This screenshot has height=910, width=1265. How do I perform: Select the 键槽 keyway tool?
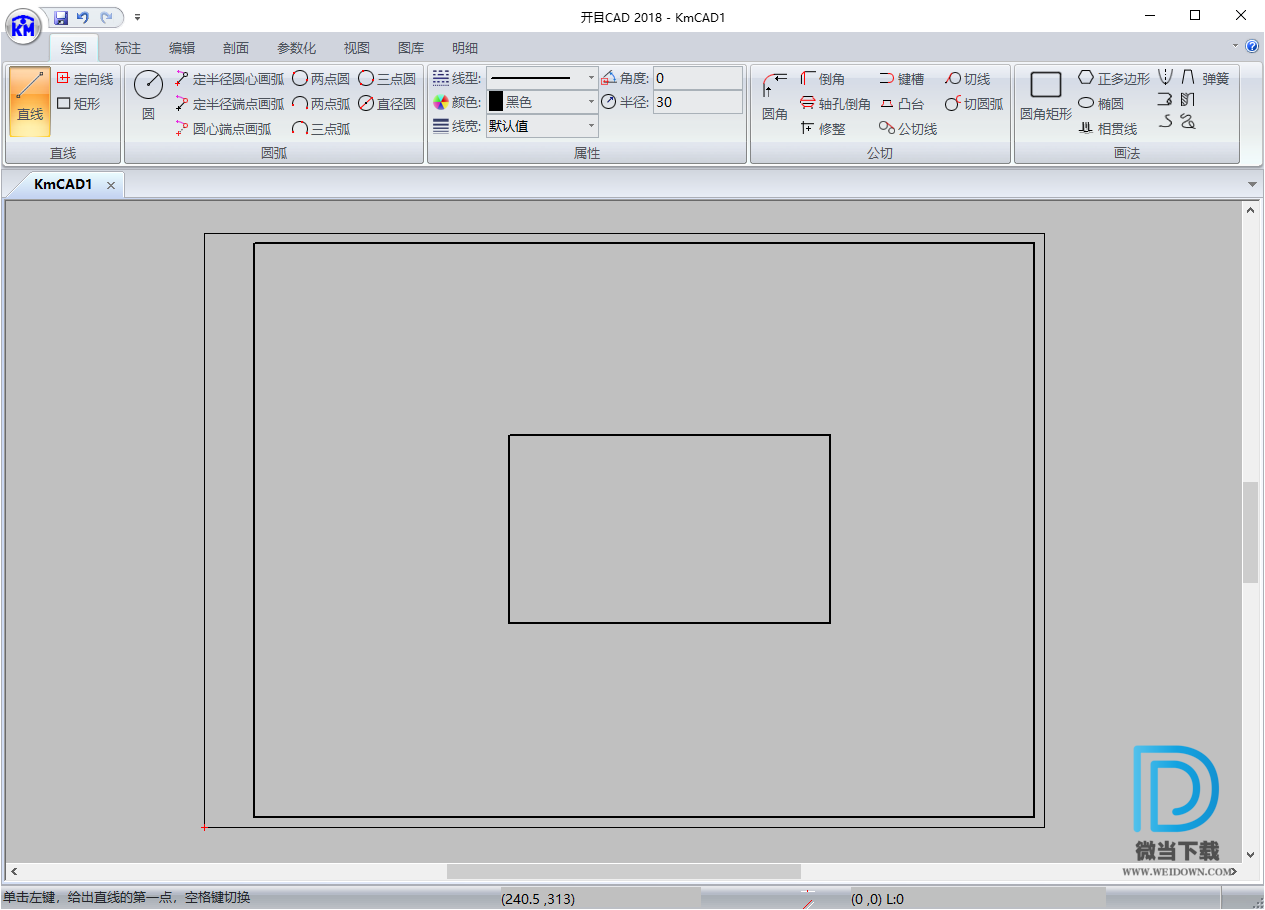(902, 79)
